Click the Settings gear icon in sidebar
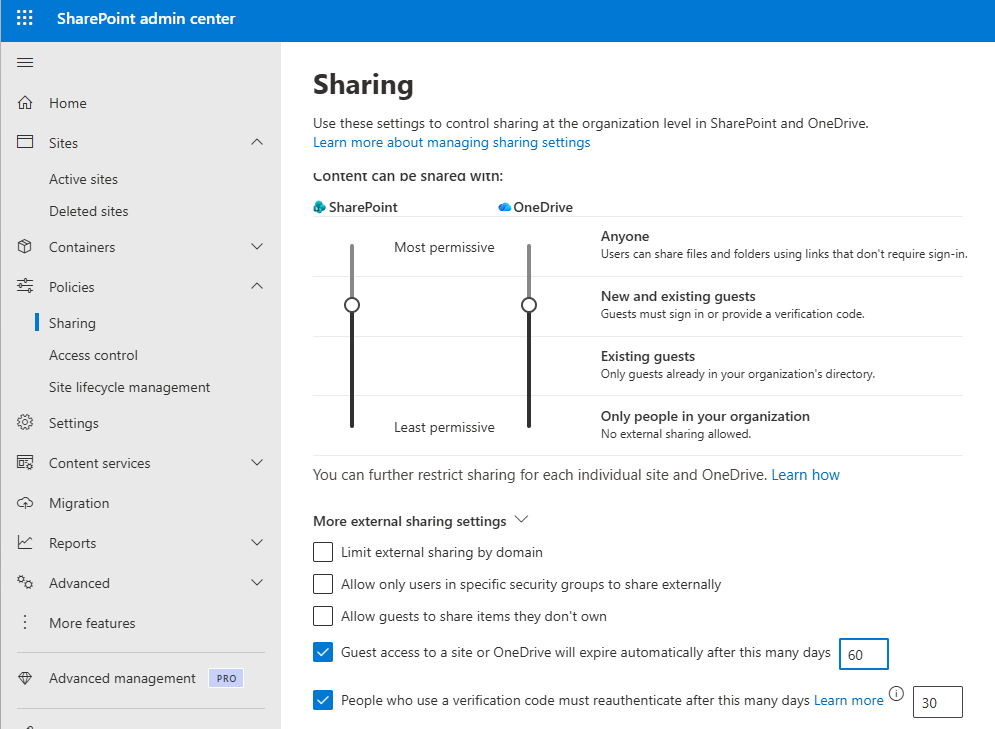This screenshot has height=729, width=995. [x=26, y=423]
